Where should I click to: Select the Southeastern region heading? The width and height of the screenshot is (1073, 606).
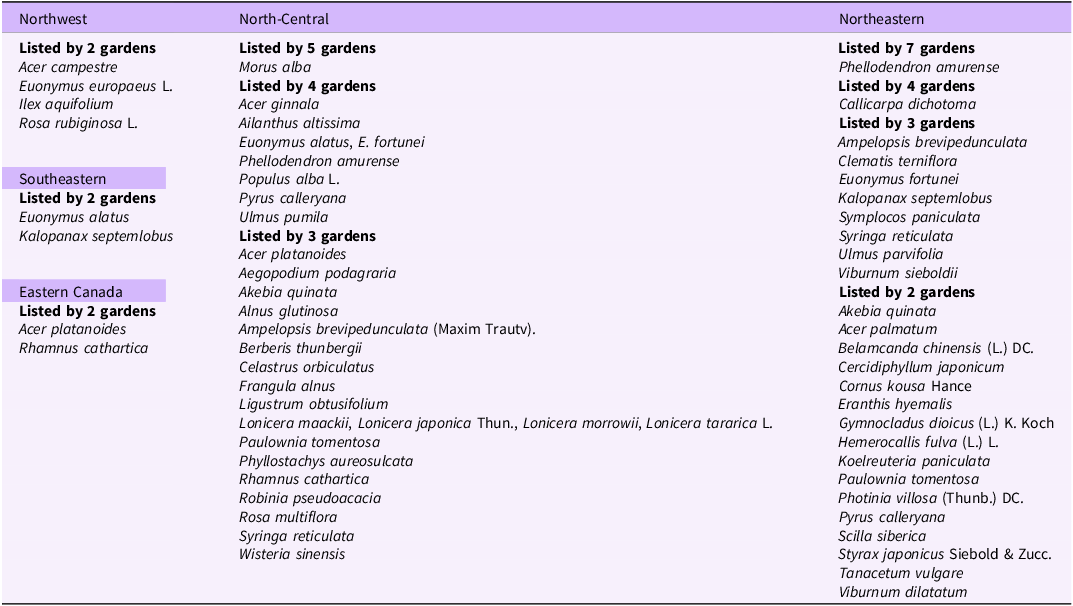pos(63,179)
